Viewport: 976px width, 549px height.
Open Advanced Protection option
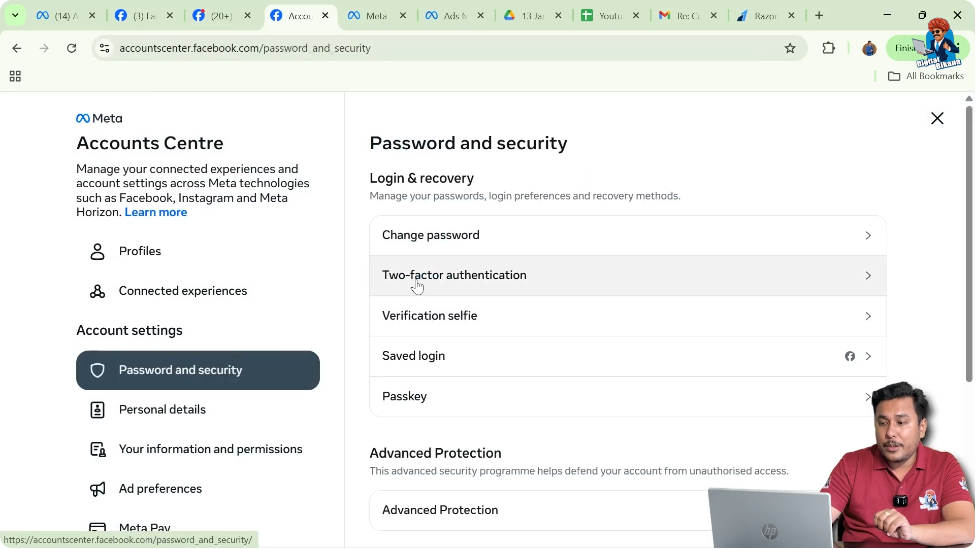(x=627, y=510)
